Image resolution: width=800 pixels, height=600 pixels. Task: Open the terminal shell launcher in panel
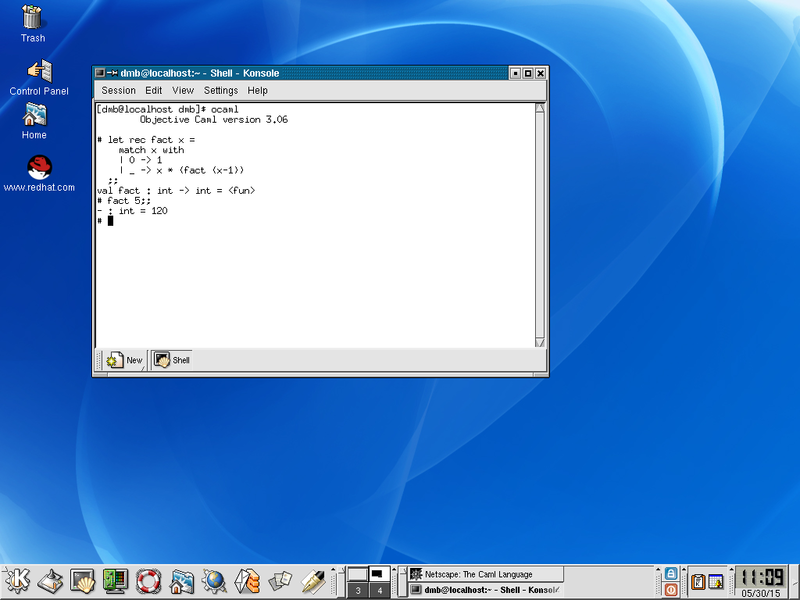(x=82, y=581)
